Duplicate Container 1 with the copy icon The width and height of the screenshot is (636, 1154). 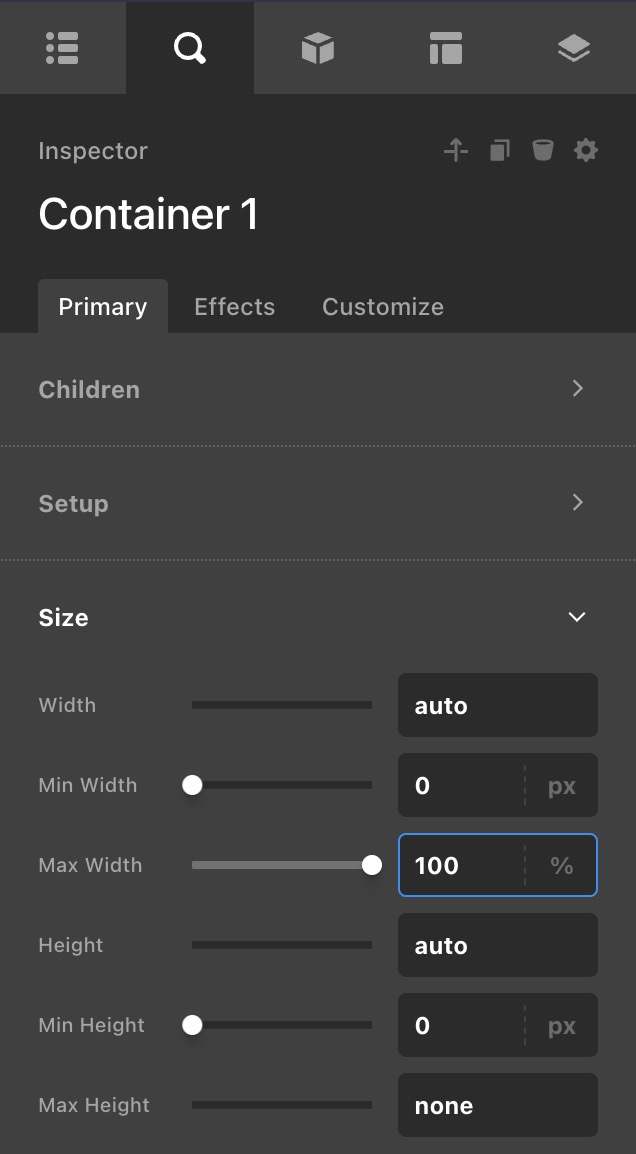coord(499,151)
